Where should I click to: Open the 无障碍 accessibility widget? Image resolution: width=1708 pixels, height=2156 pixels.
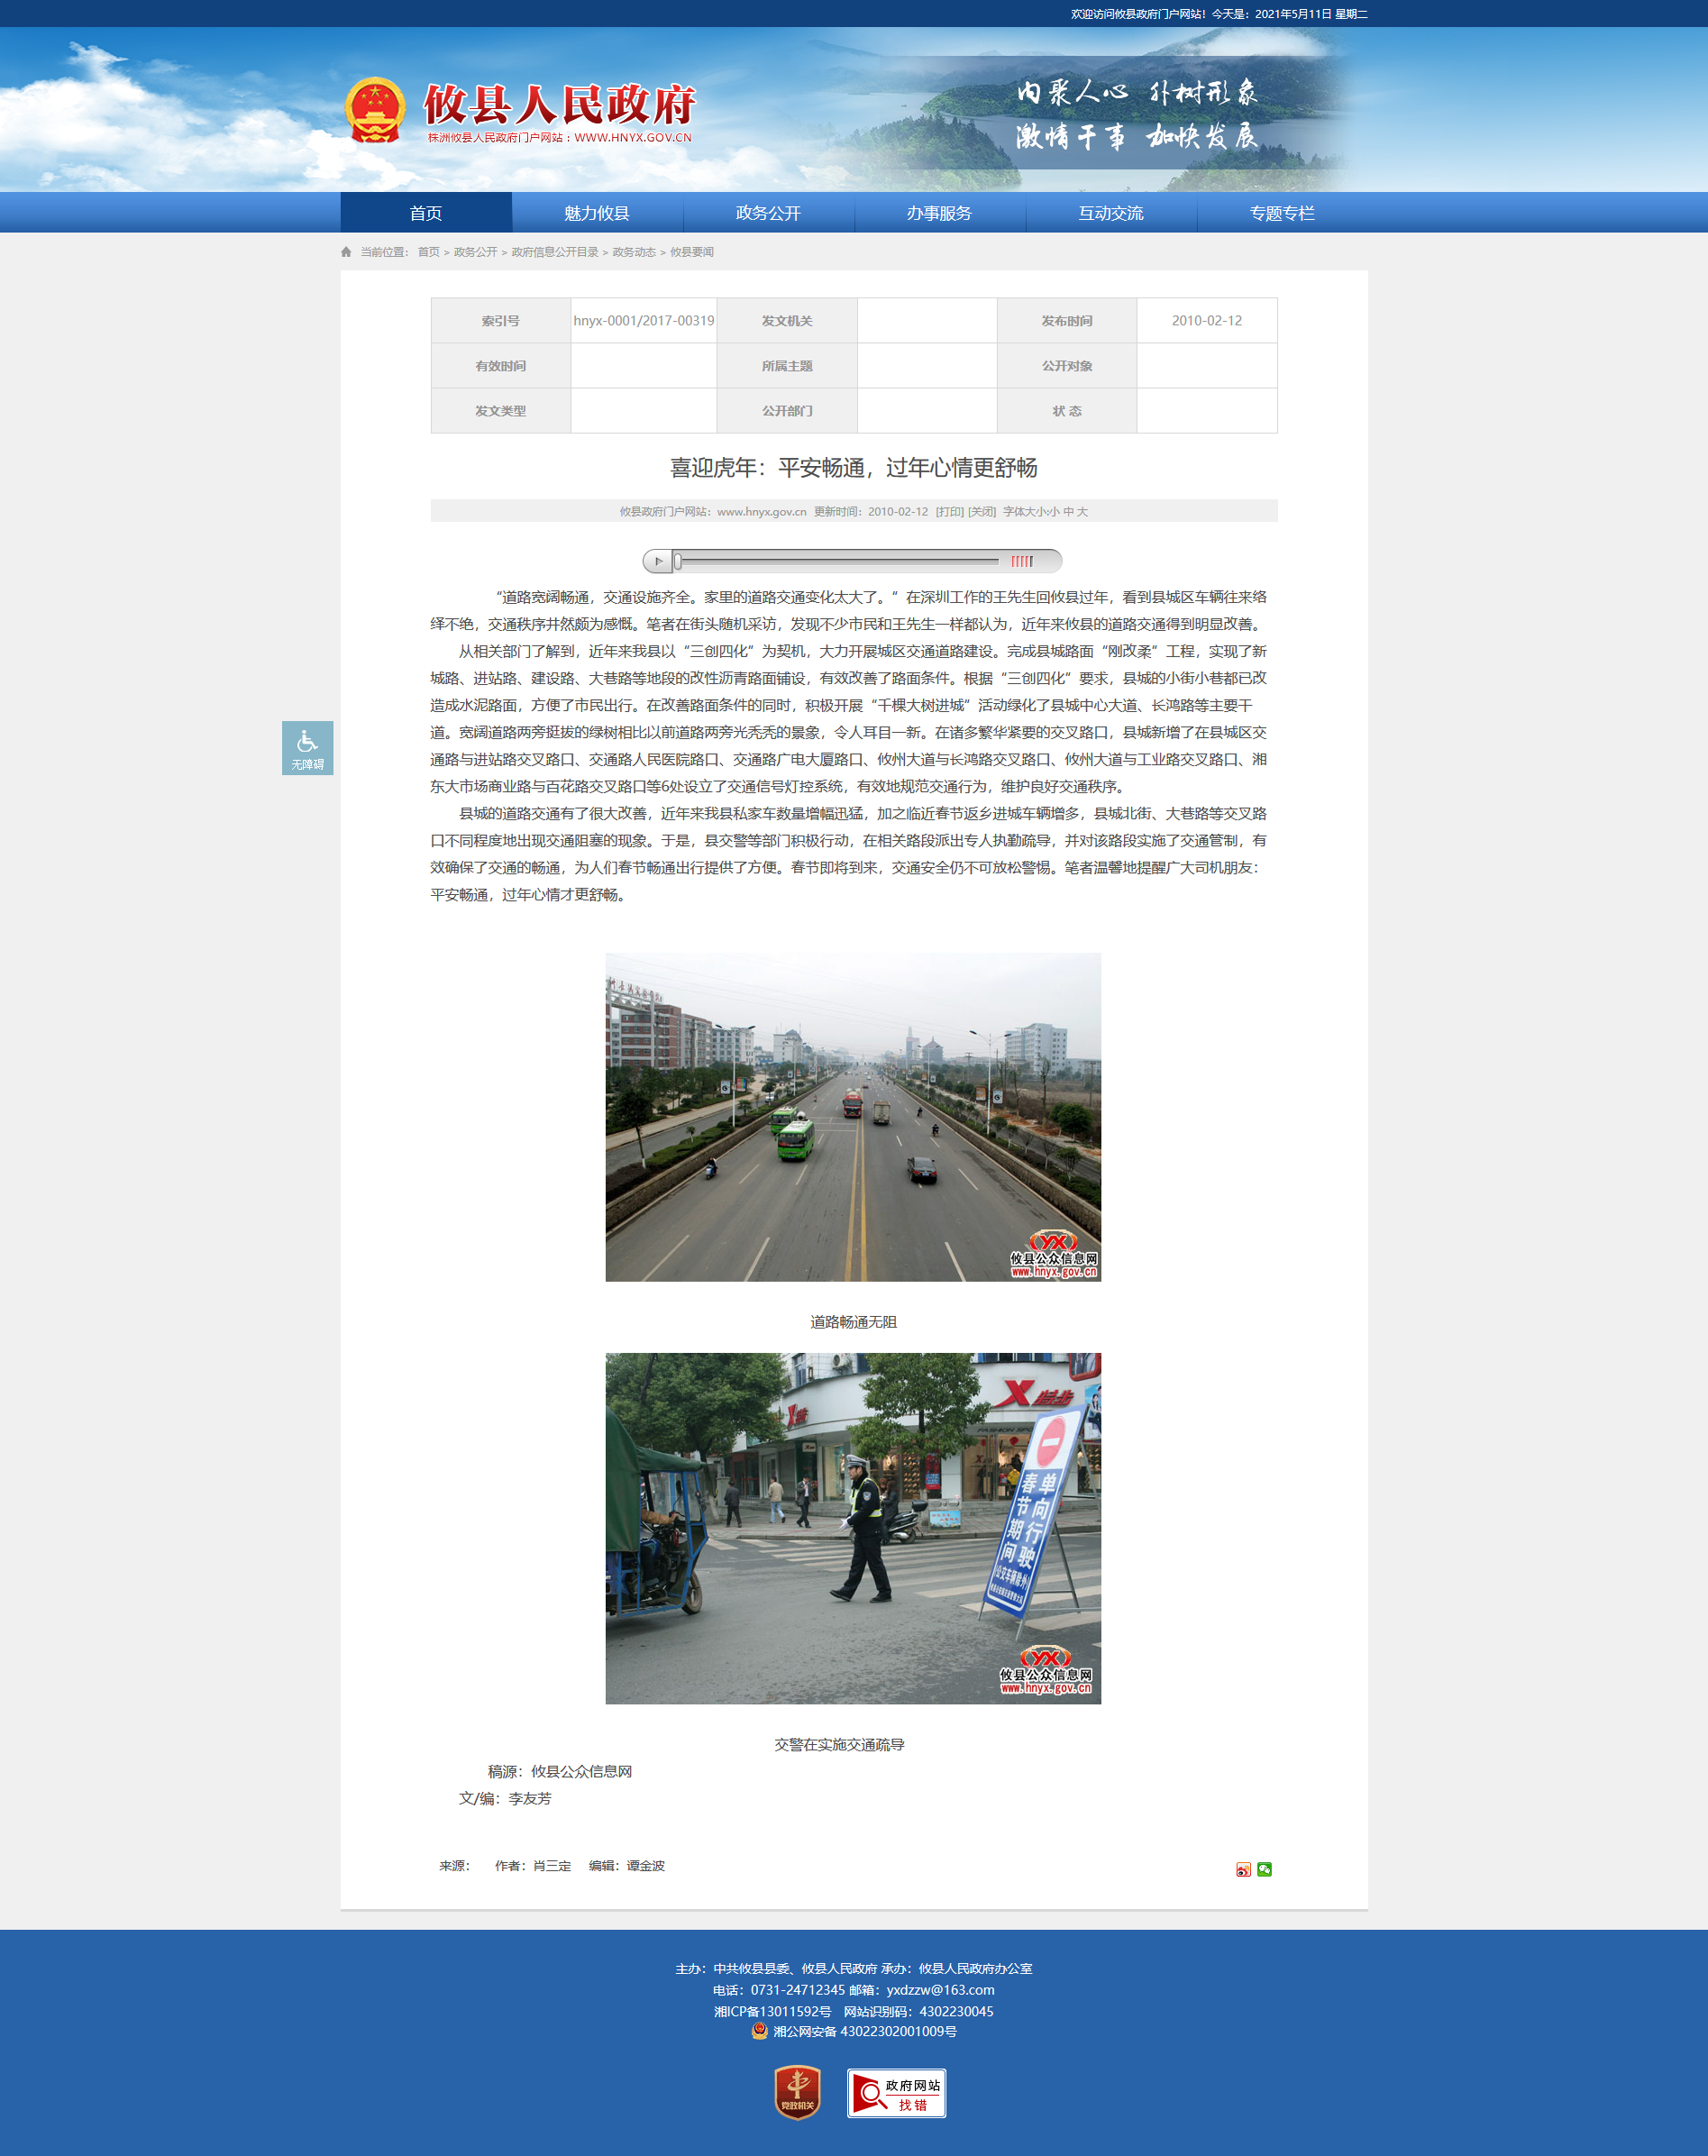(307, 748)
